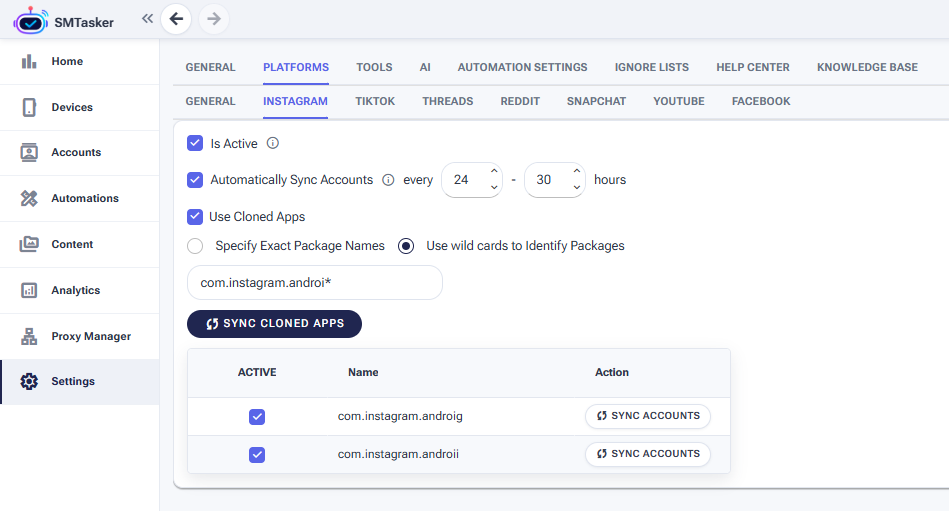
Task: Click the package wildcard input field
Action: (315, 283)
